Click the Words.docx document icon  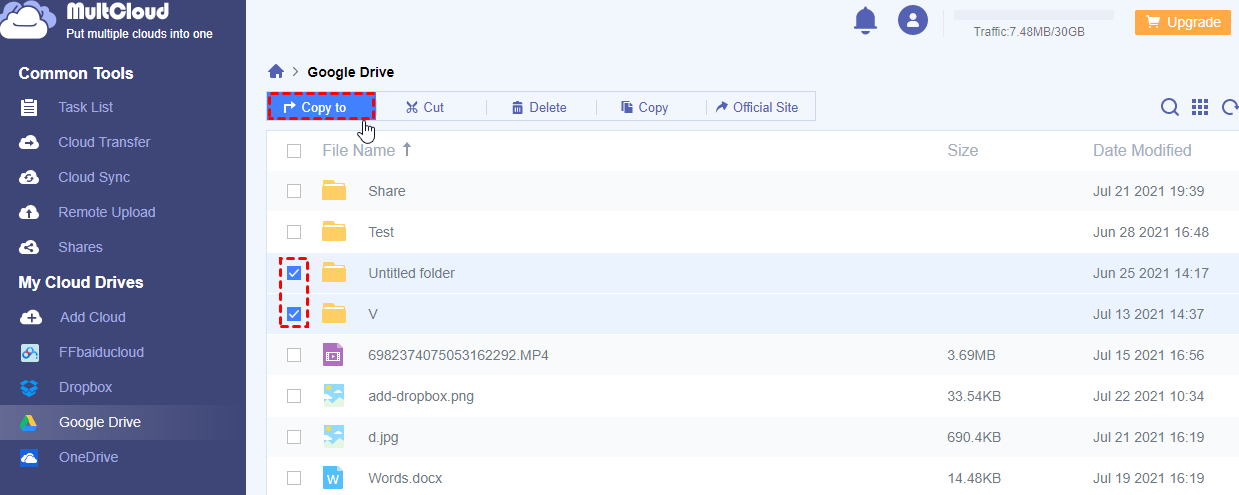pyautogui.click(x=333, y=478)
